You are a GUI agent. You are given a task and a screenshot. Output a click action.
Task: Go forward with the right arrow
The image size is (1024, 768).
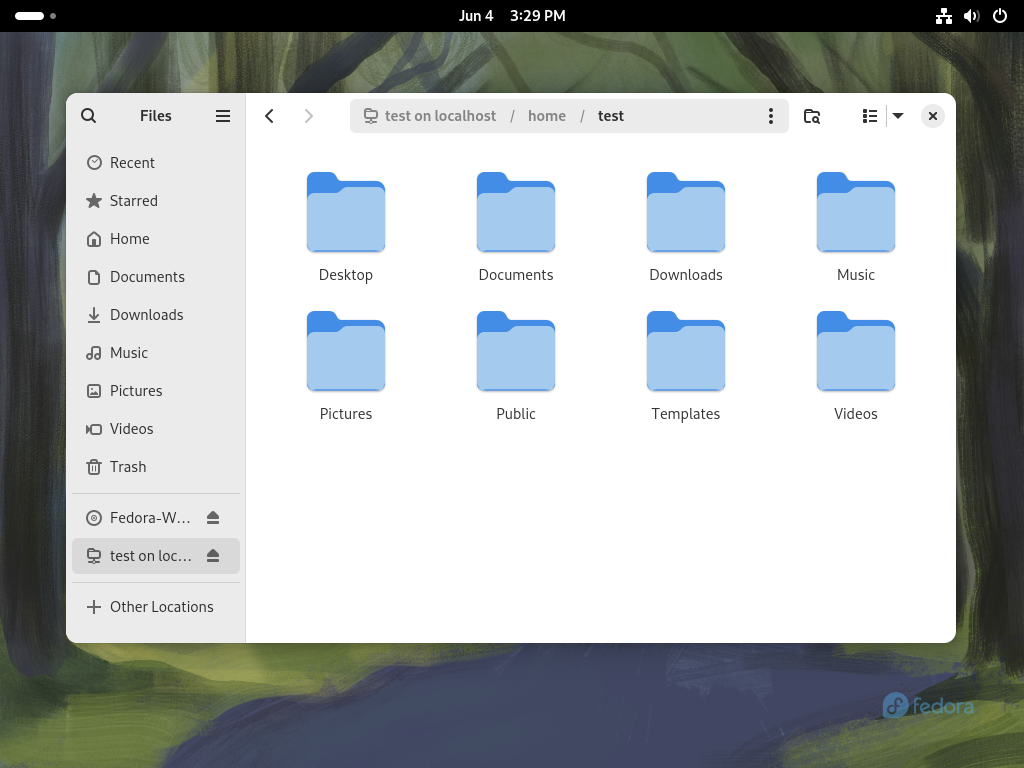click(x=308, y=116)
